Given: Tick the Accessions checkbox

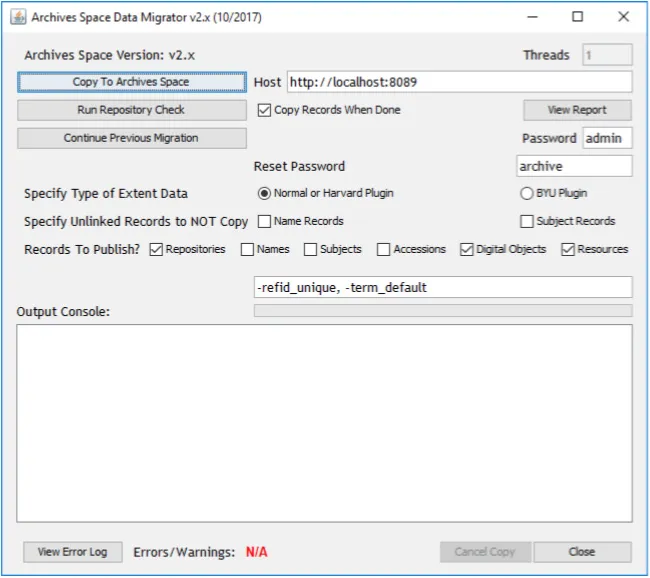Looking at the screenshot, I should (x=384, y=249).
